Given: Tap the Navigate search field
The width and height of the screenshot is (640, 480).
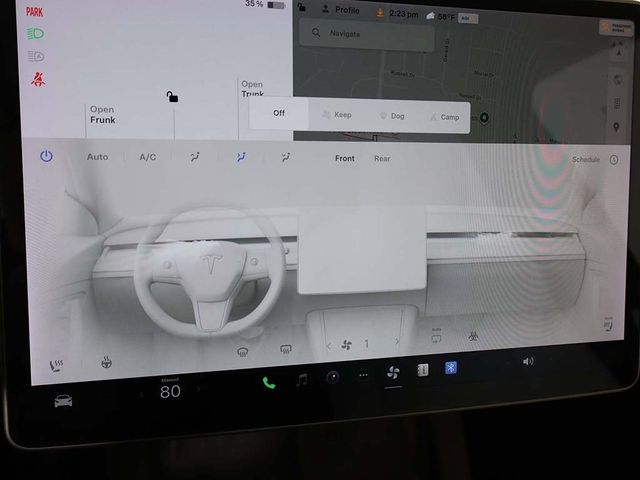Looking at the screenshot, I should (367, 34).
